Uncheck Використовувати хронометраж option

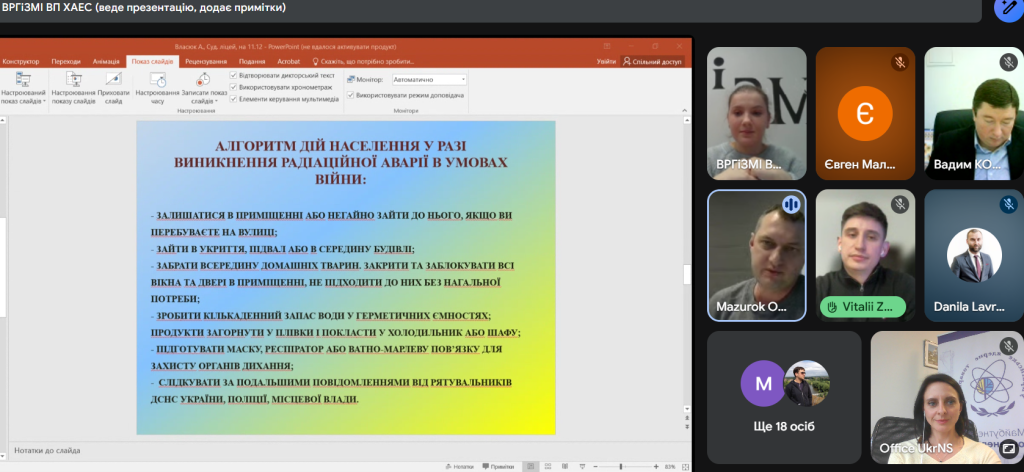coord(234,87)
